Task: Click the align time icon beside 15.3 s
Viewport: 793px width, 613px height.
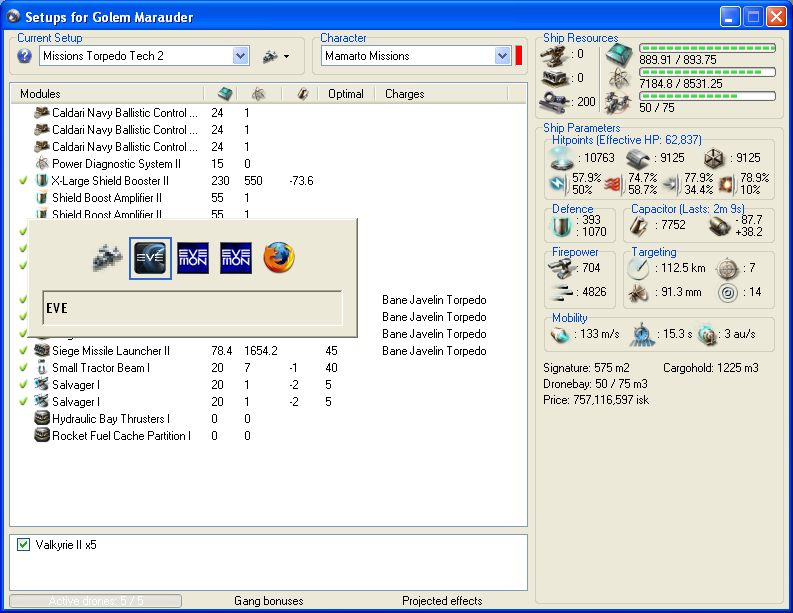Action: point(641,334)
